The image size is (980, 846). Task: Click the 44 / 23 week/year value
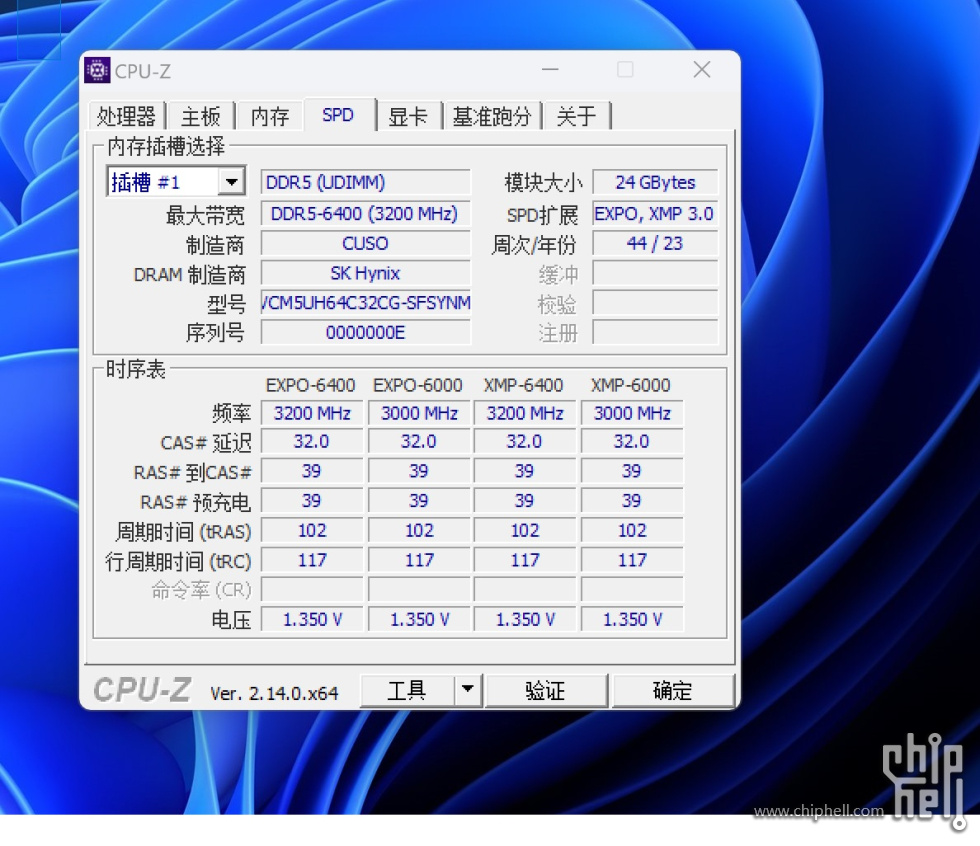pos(655,244)
